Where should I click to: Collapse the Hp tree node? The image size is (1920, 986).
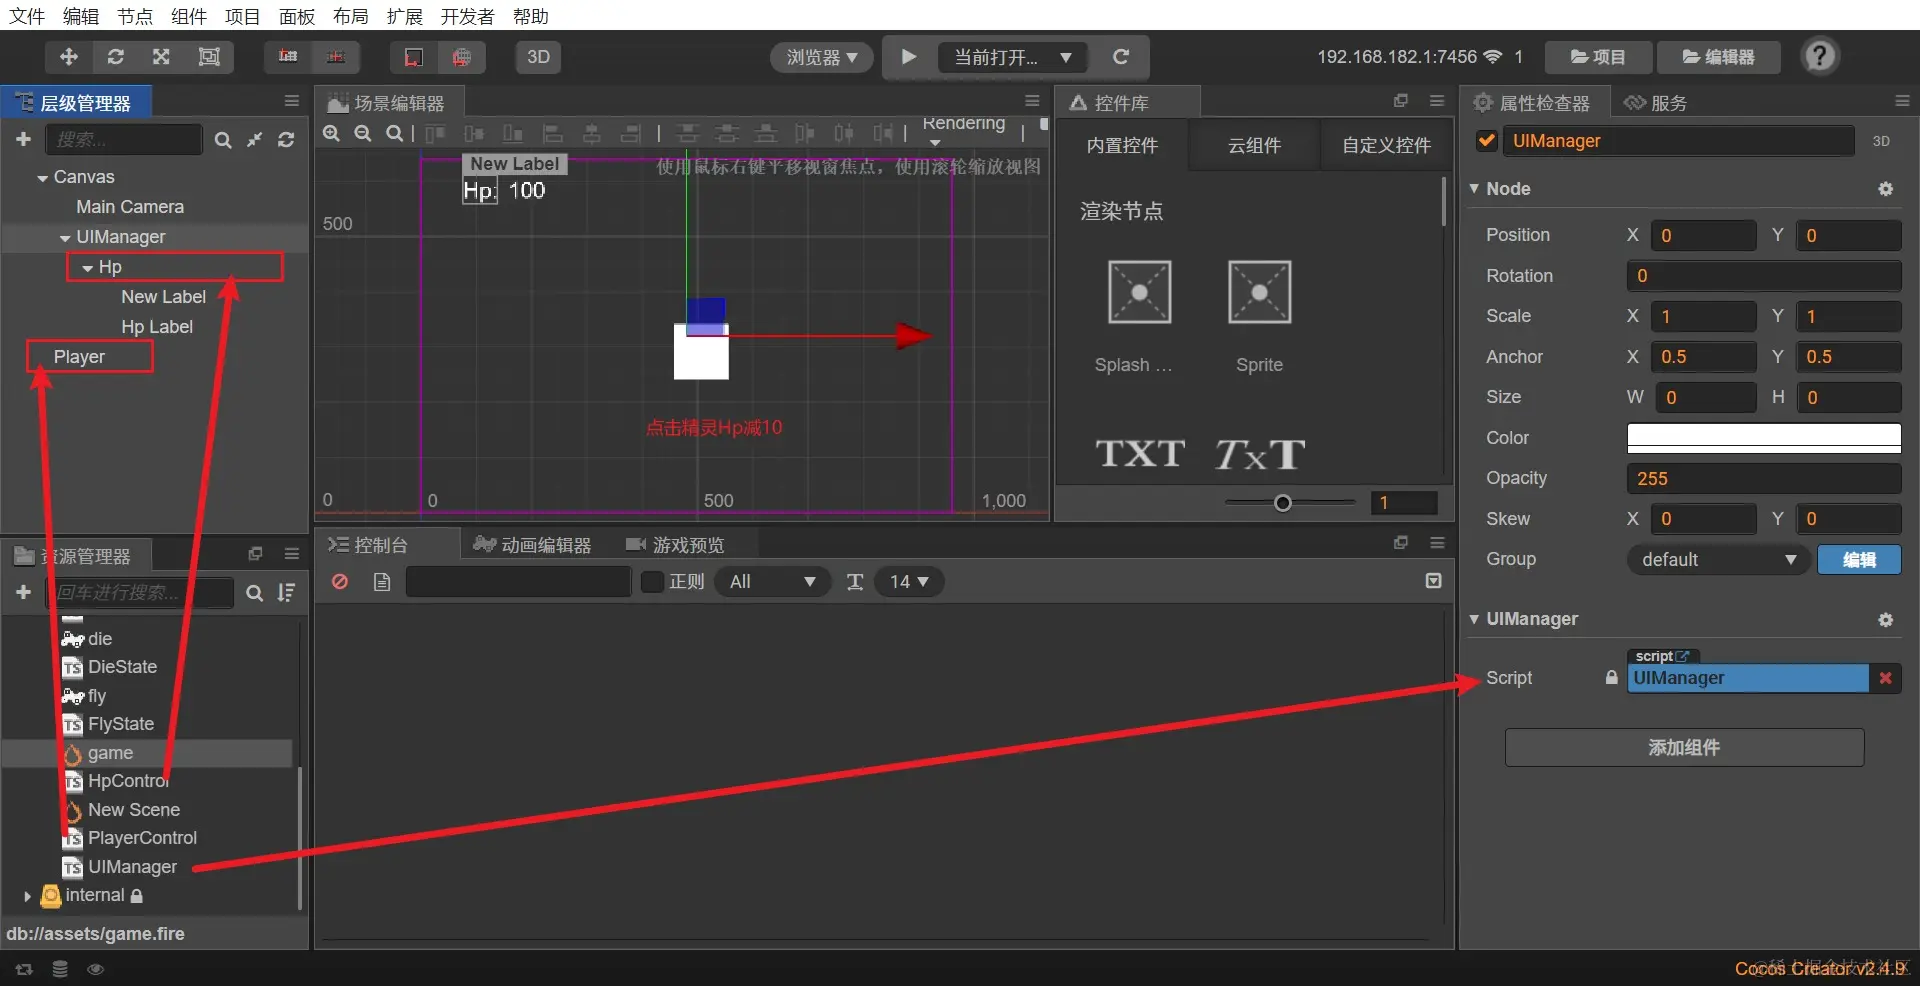88,268
